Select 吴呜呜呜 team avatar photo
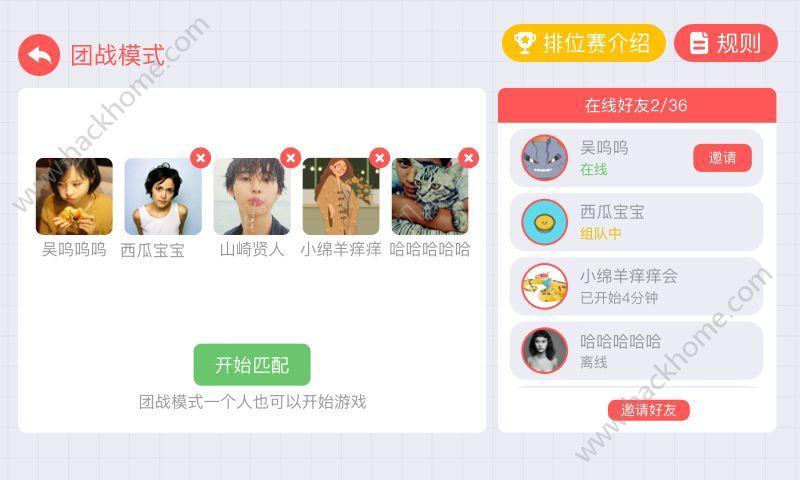Screen dimensions: 800x480 coord(74,196)
